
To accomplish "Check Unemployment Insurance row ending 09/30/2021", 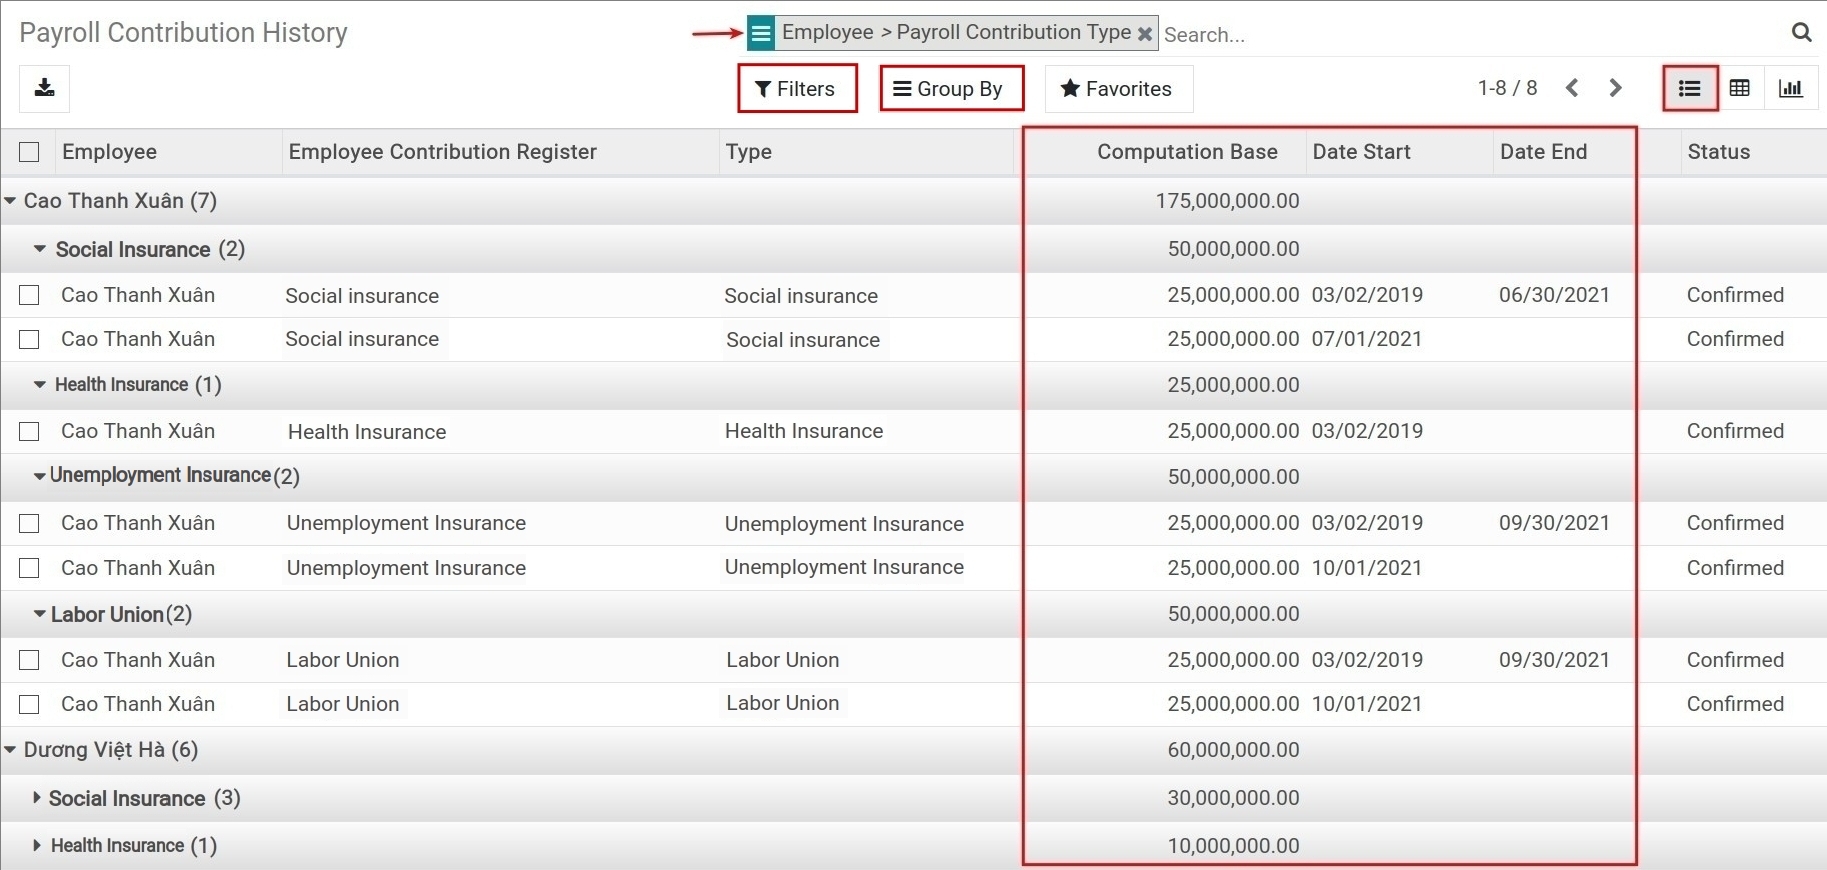I will click(29, 523).
